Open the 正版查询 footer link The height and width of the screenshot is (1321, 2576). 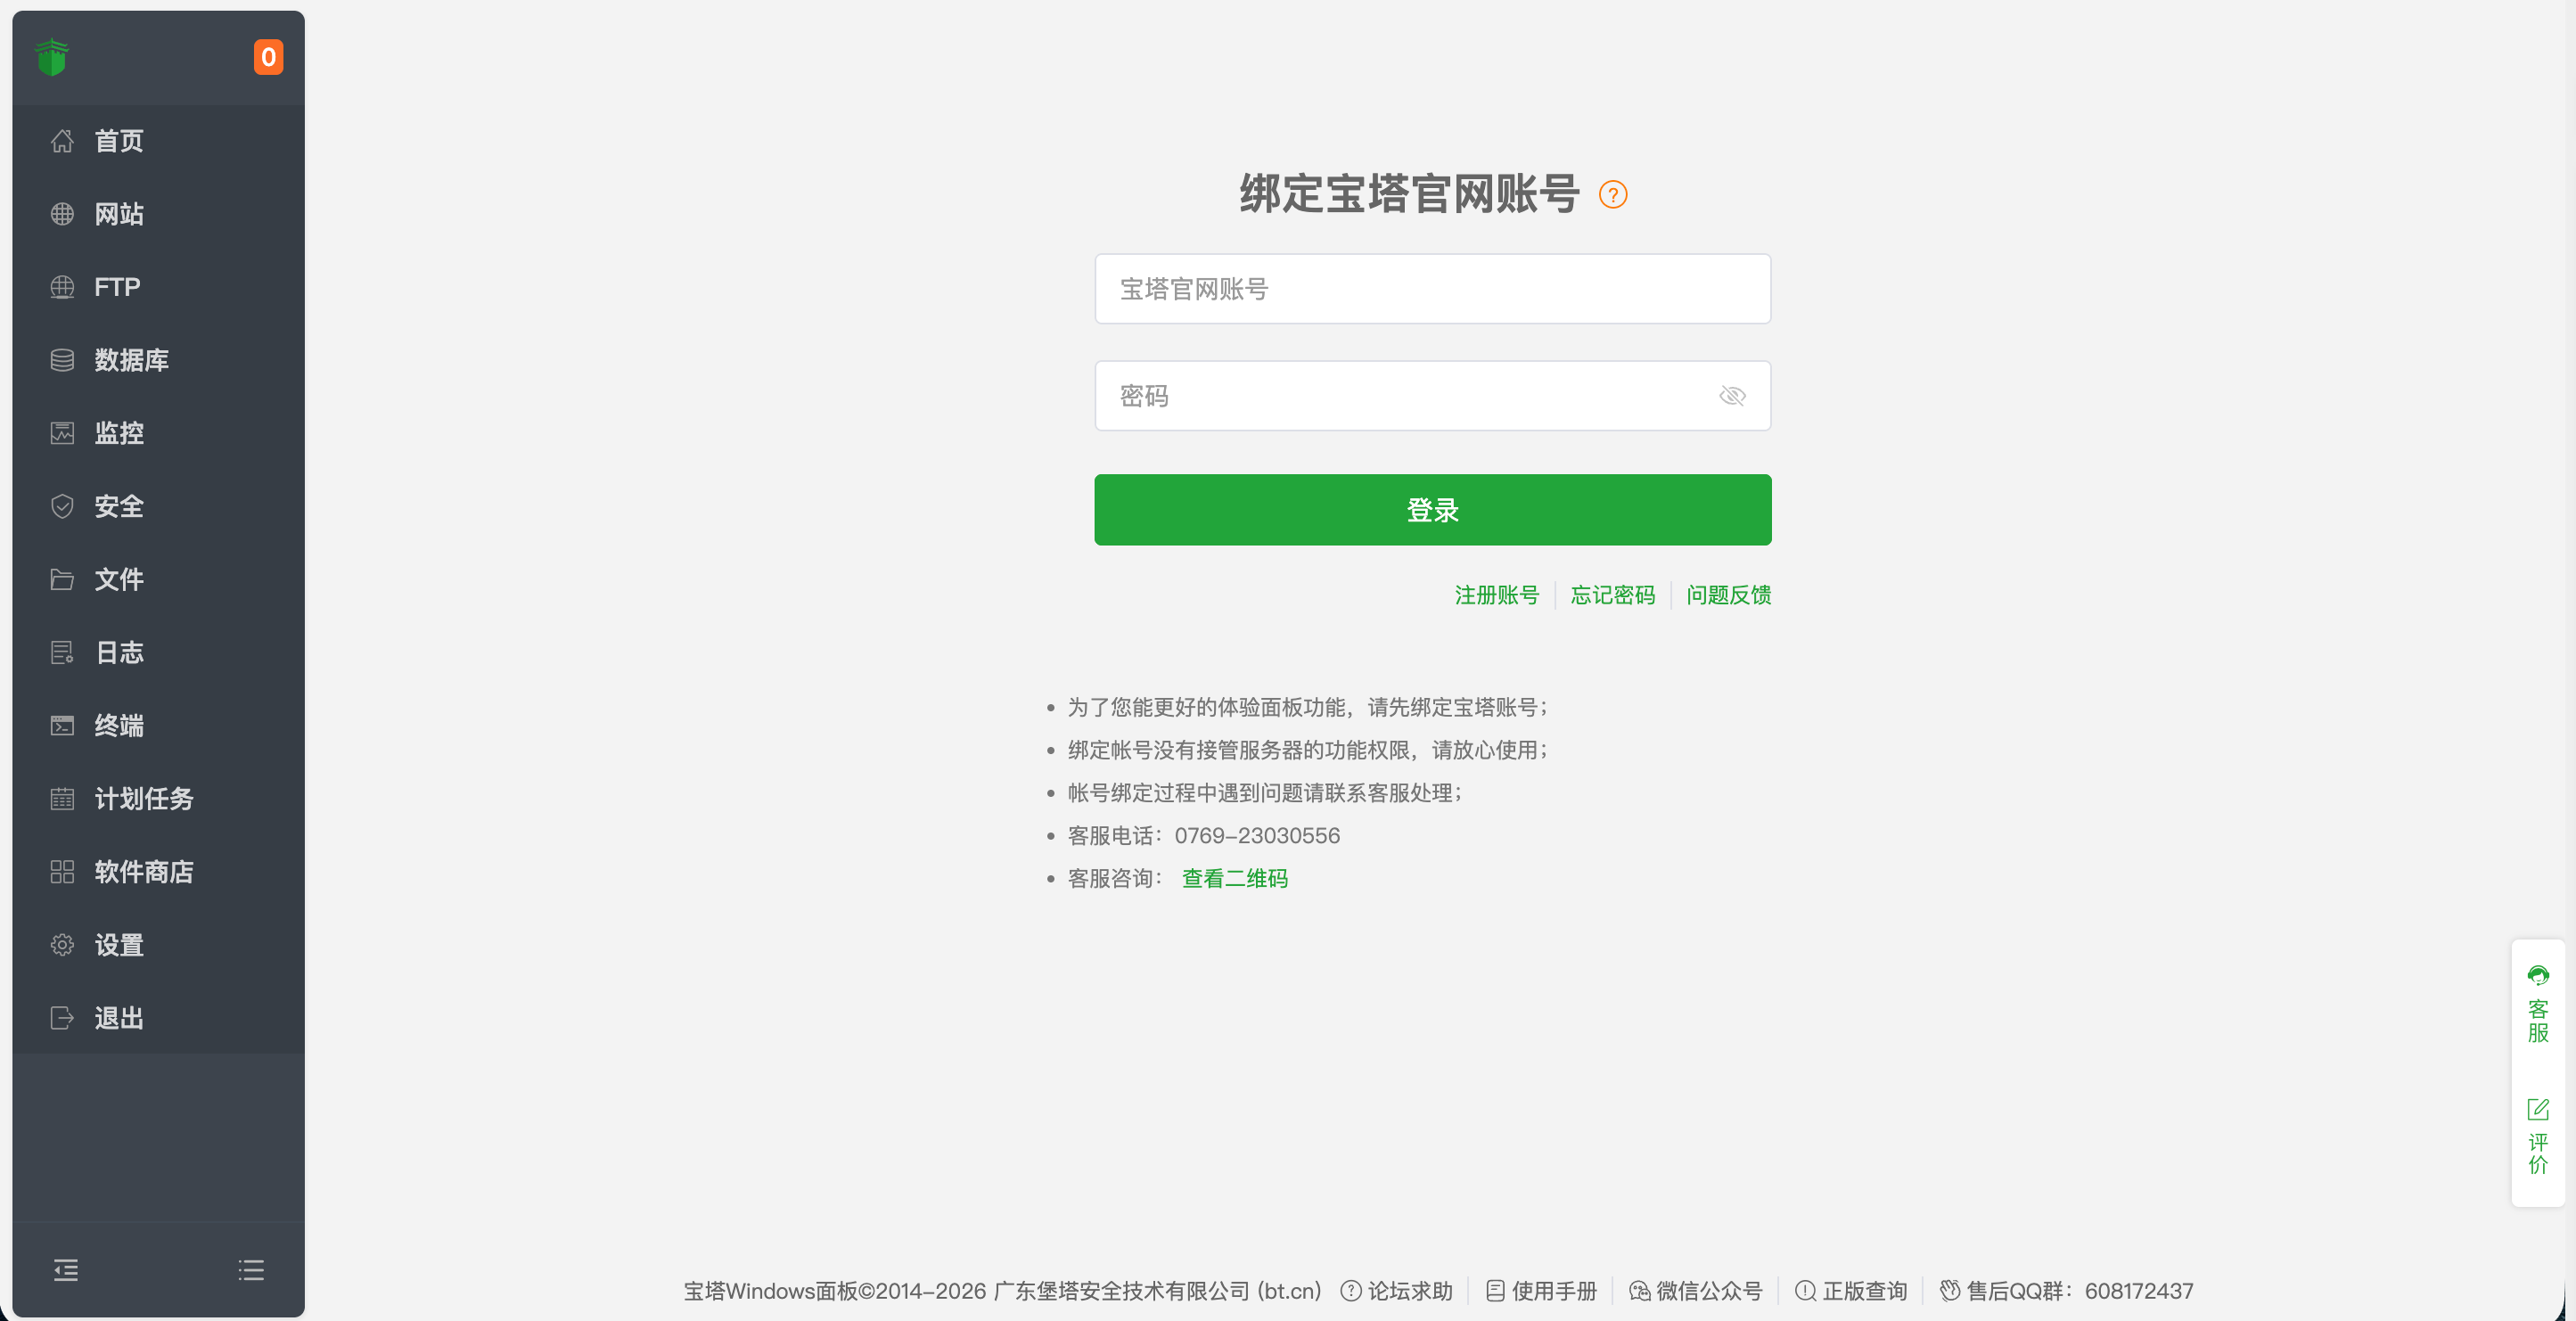[x=1864, y=1290]
